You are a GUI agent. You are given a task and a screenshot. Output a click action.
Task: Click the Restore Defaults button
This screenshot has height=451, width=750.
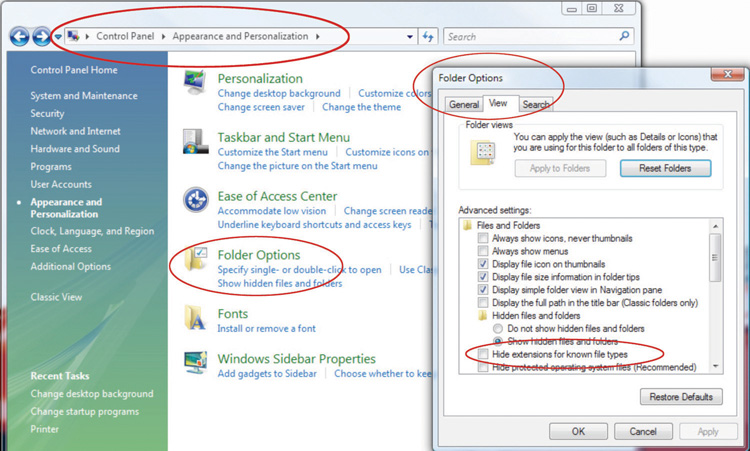click(681, 397)
